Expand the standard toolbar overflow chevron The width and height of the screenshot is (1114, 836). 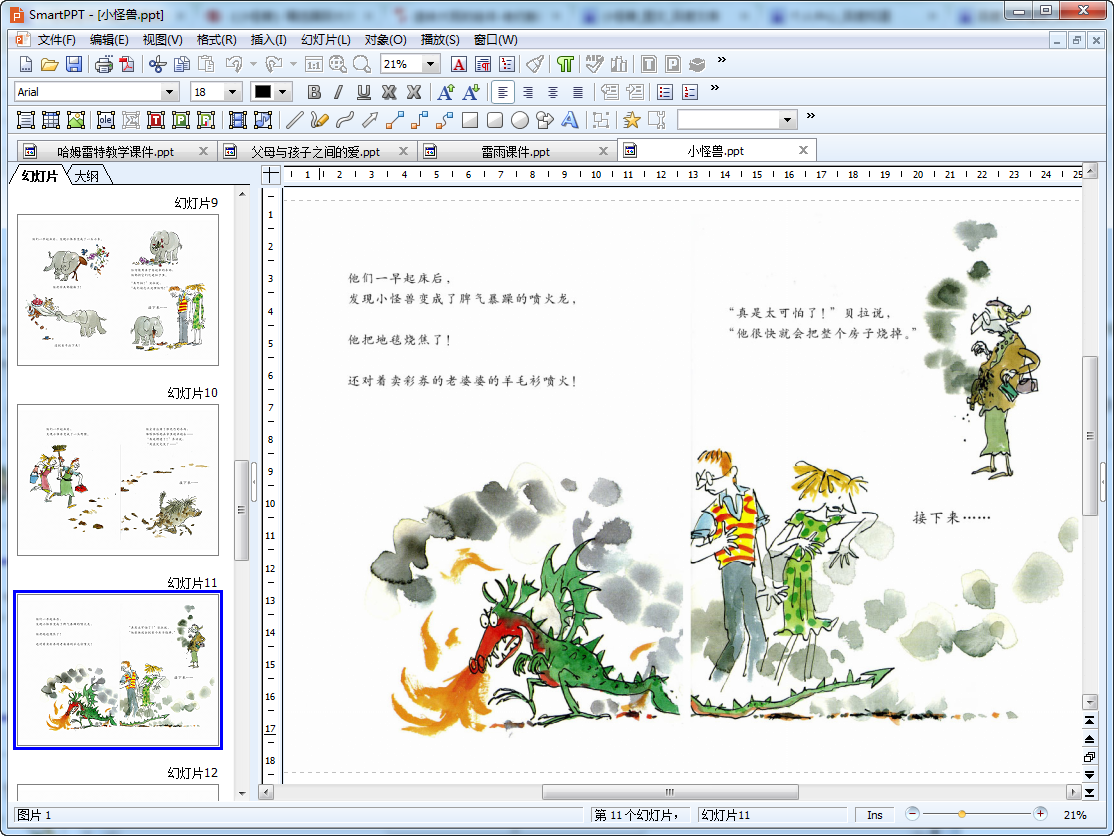point(722,60)
